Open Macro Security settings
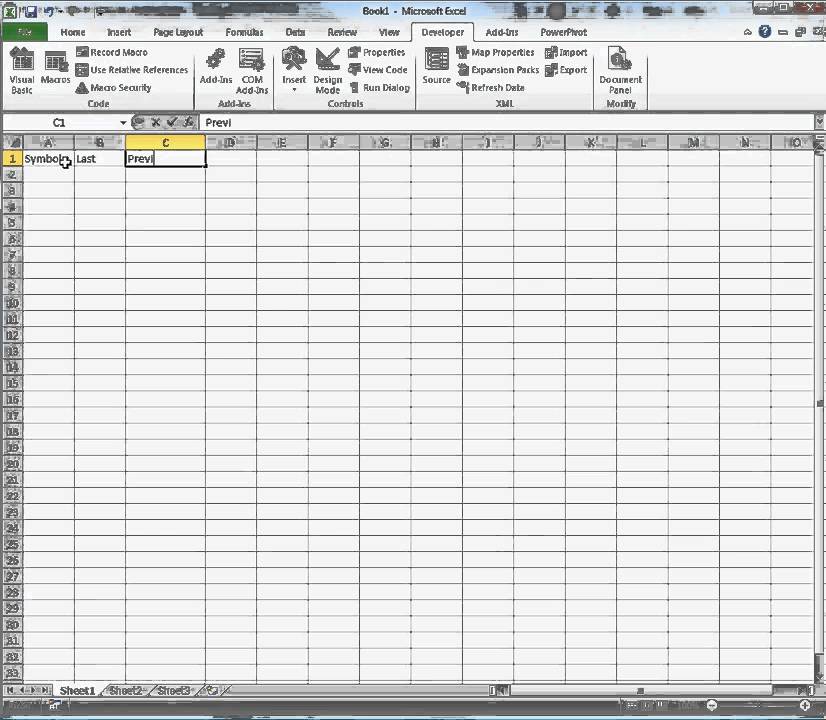This screenshot has width=826, height=720. click(114, 87)
